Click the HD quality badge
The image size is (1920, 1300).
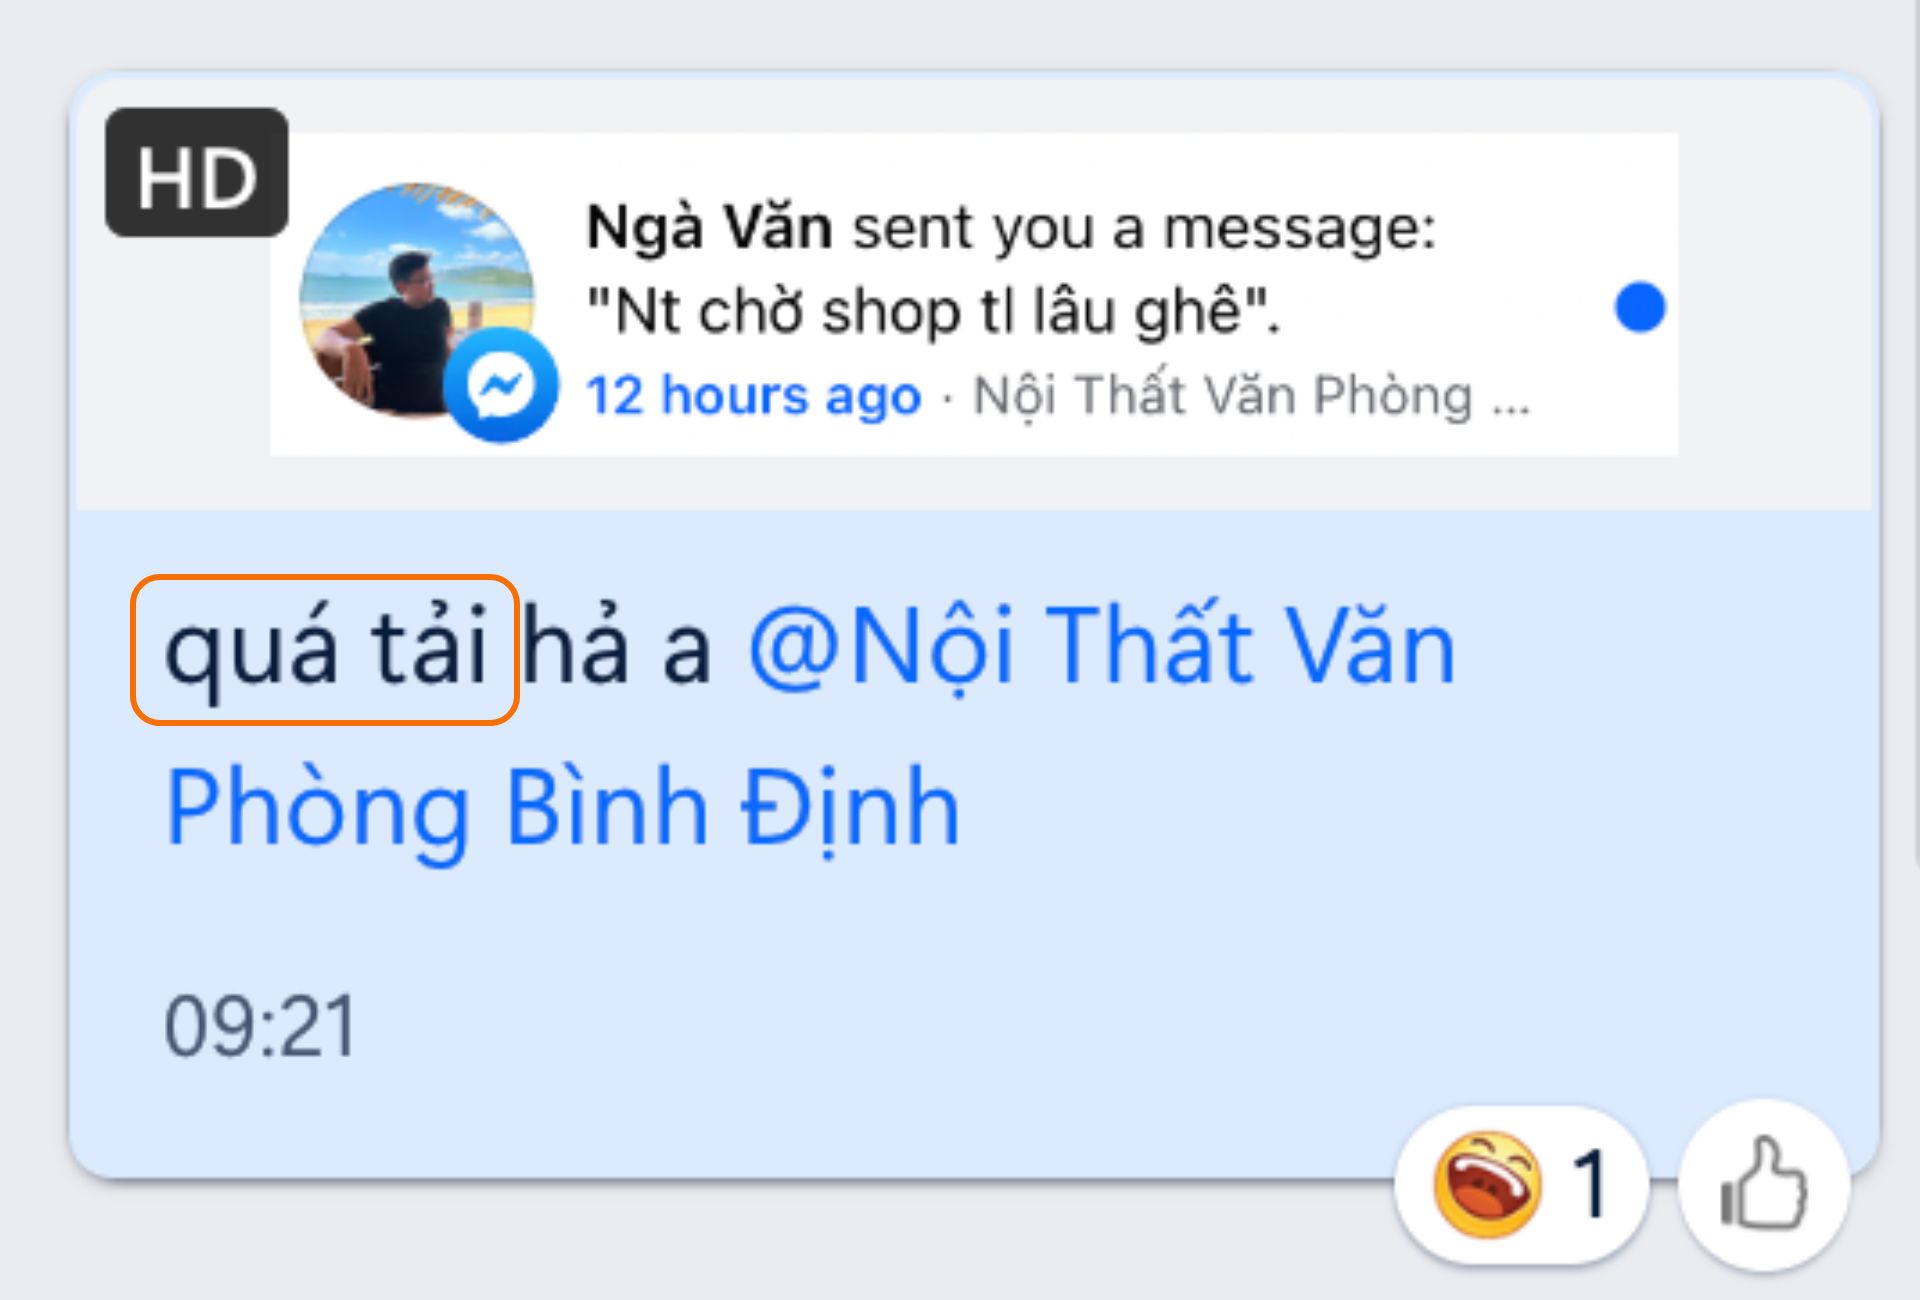click(x=197, y=173)
